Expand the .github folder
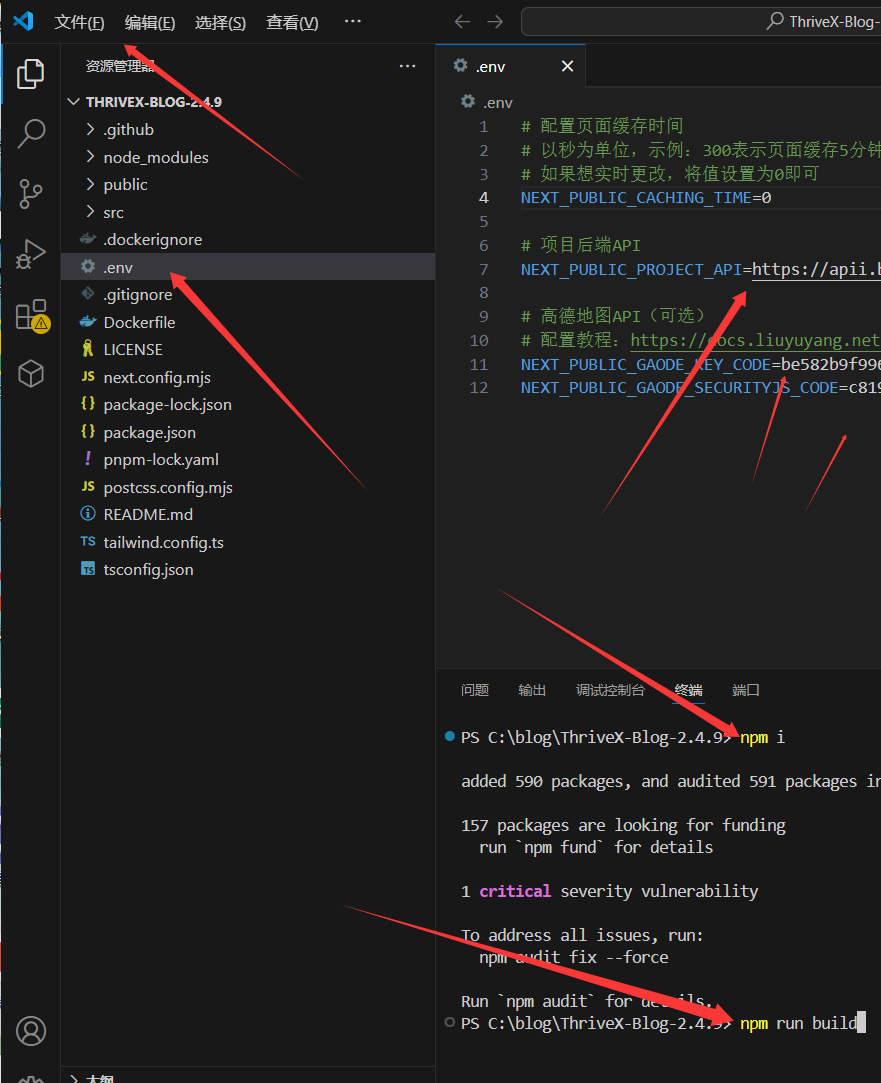 point(128,129)
